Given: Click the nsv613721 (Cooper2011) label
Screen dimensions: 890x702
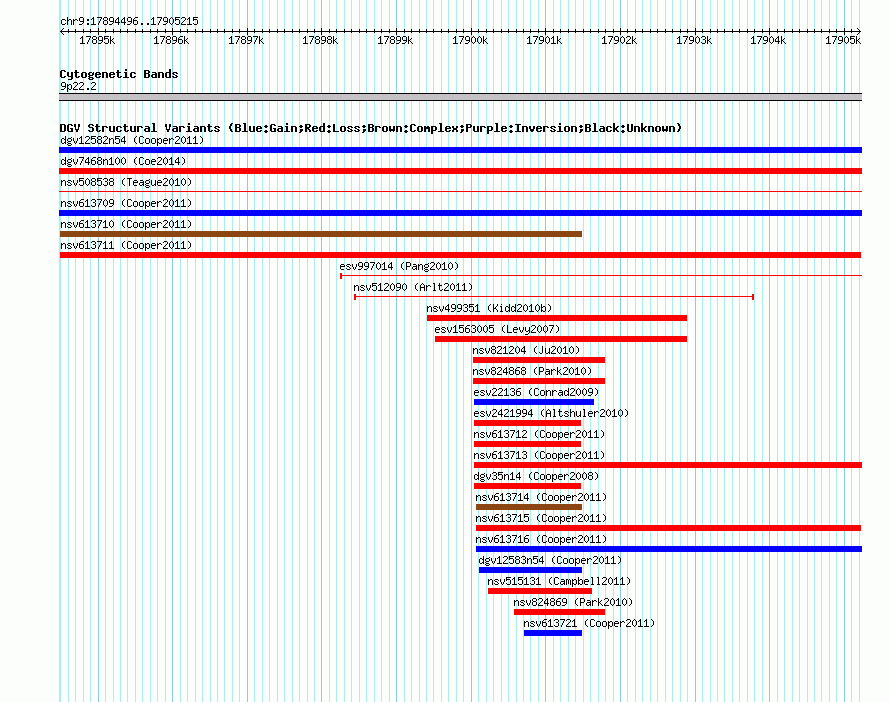Looking at the screenshot, I should (x=589, y=623).
